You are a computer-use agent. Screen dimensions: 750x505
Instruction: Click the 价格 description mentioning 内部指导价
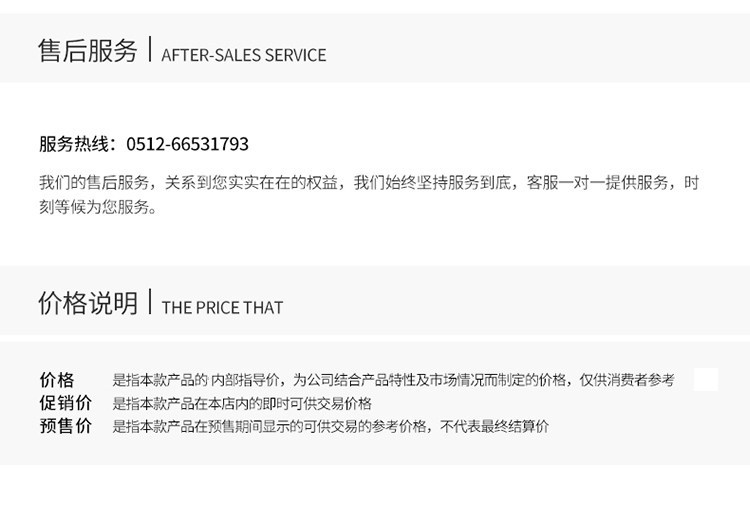pos(393,380)
